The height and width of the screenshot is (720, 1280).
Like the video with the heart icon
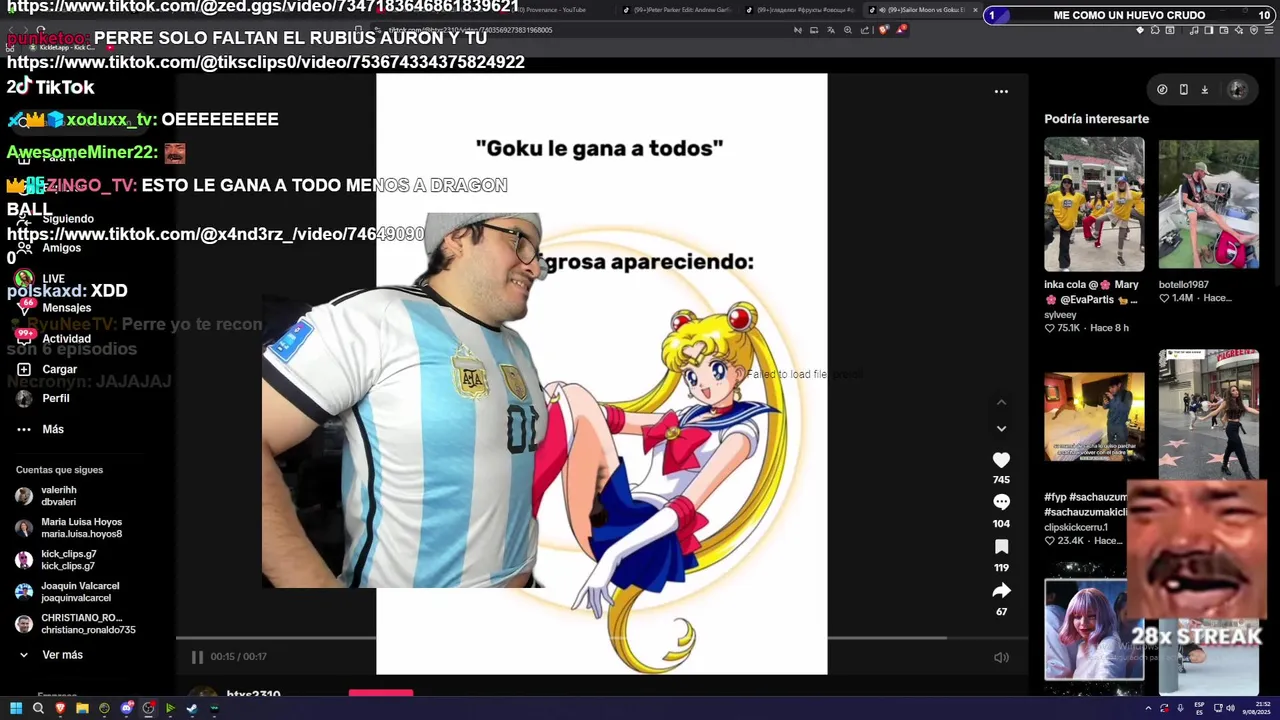click(x=1001, y=460)
